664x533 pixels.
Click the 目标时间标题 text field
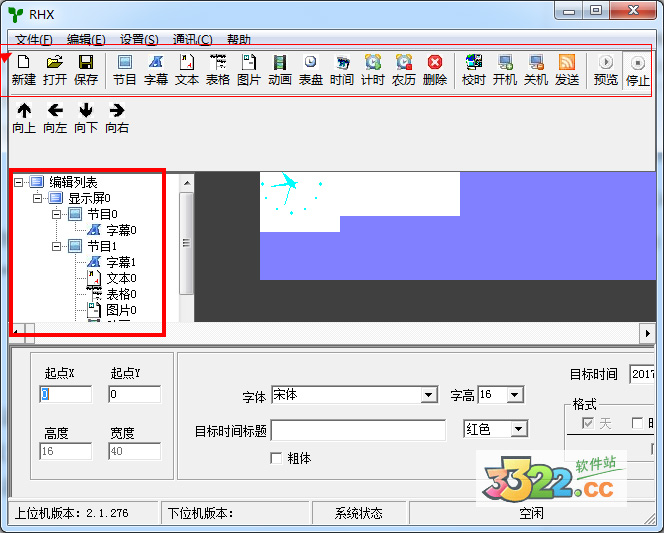tap(358, 431)
